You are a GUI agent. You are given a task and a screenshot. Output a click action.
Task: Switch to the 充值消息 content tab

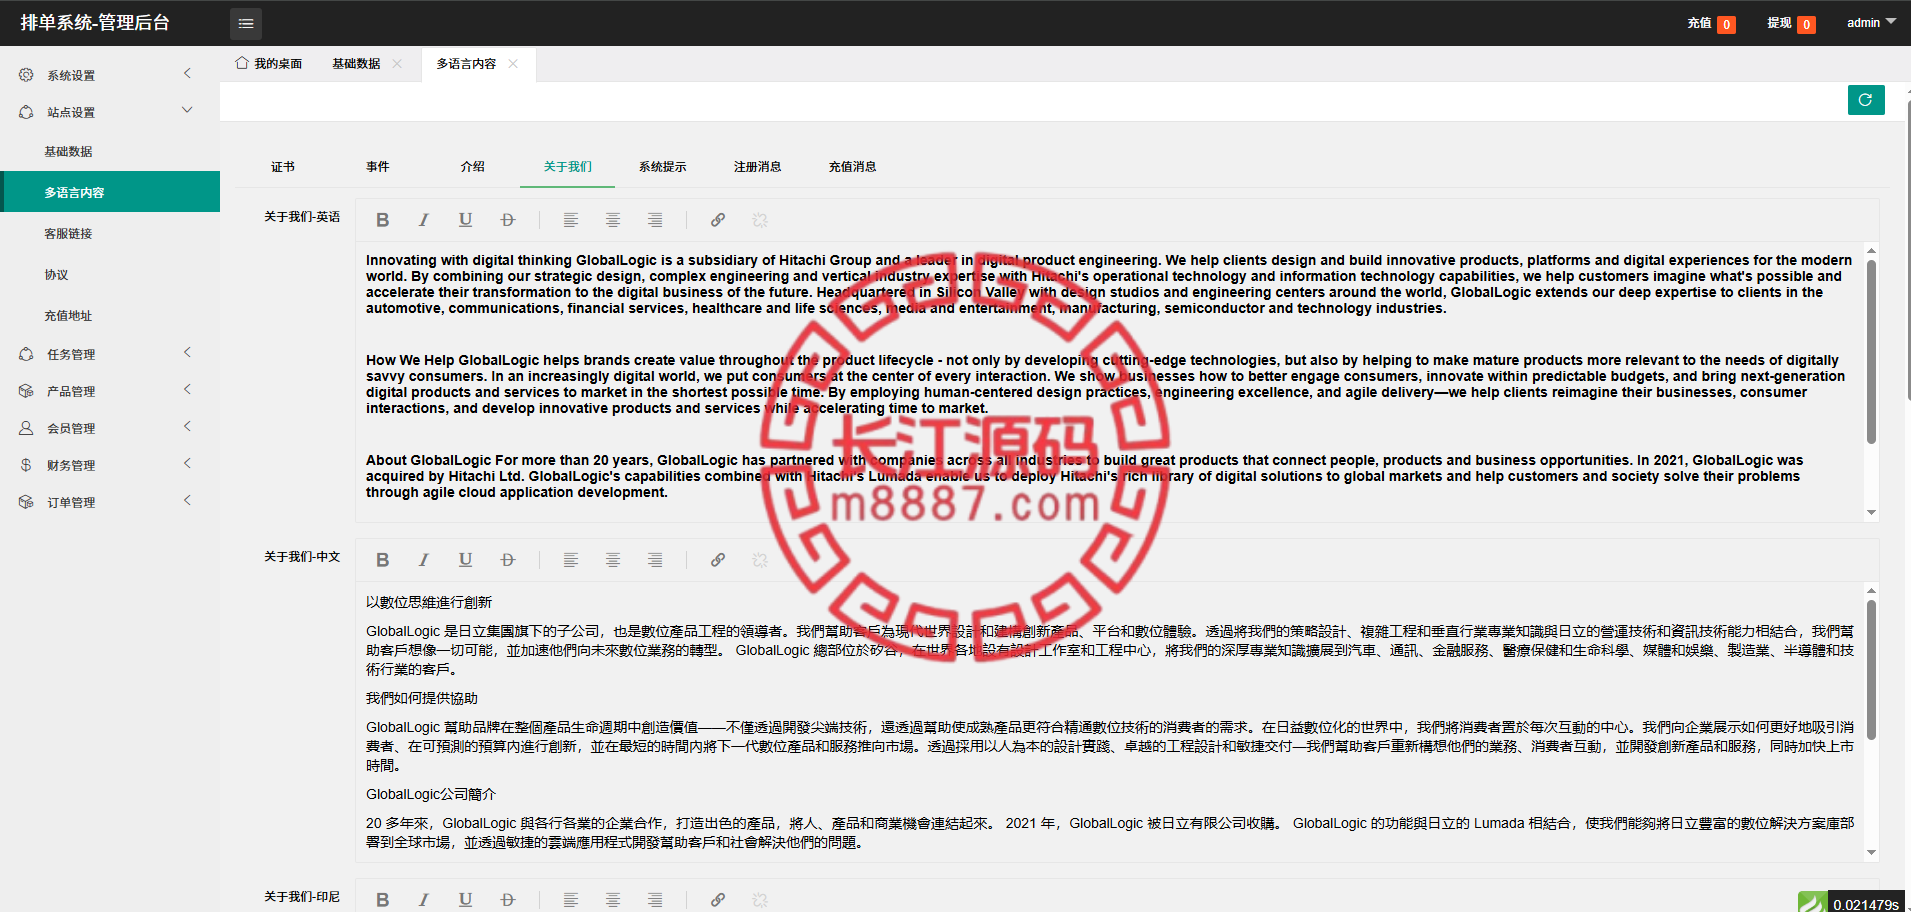click(853, 167)
